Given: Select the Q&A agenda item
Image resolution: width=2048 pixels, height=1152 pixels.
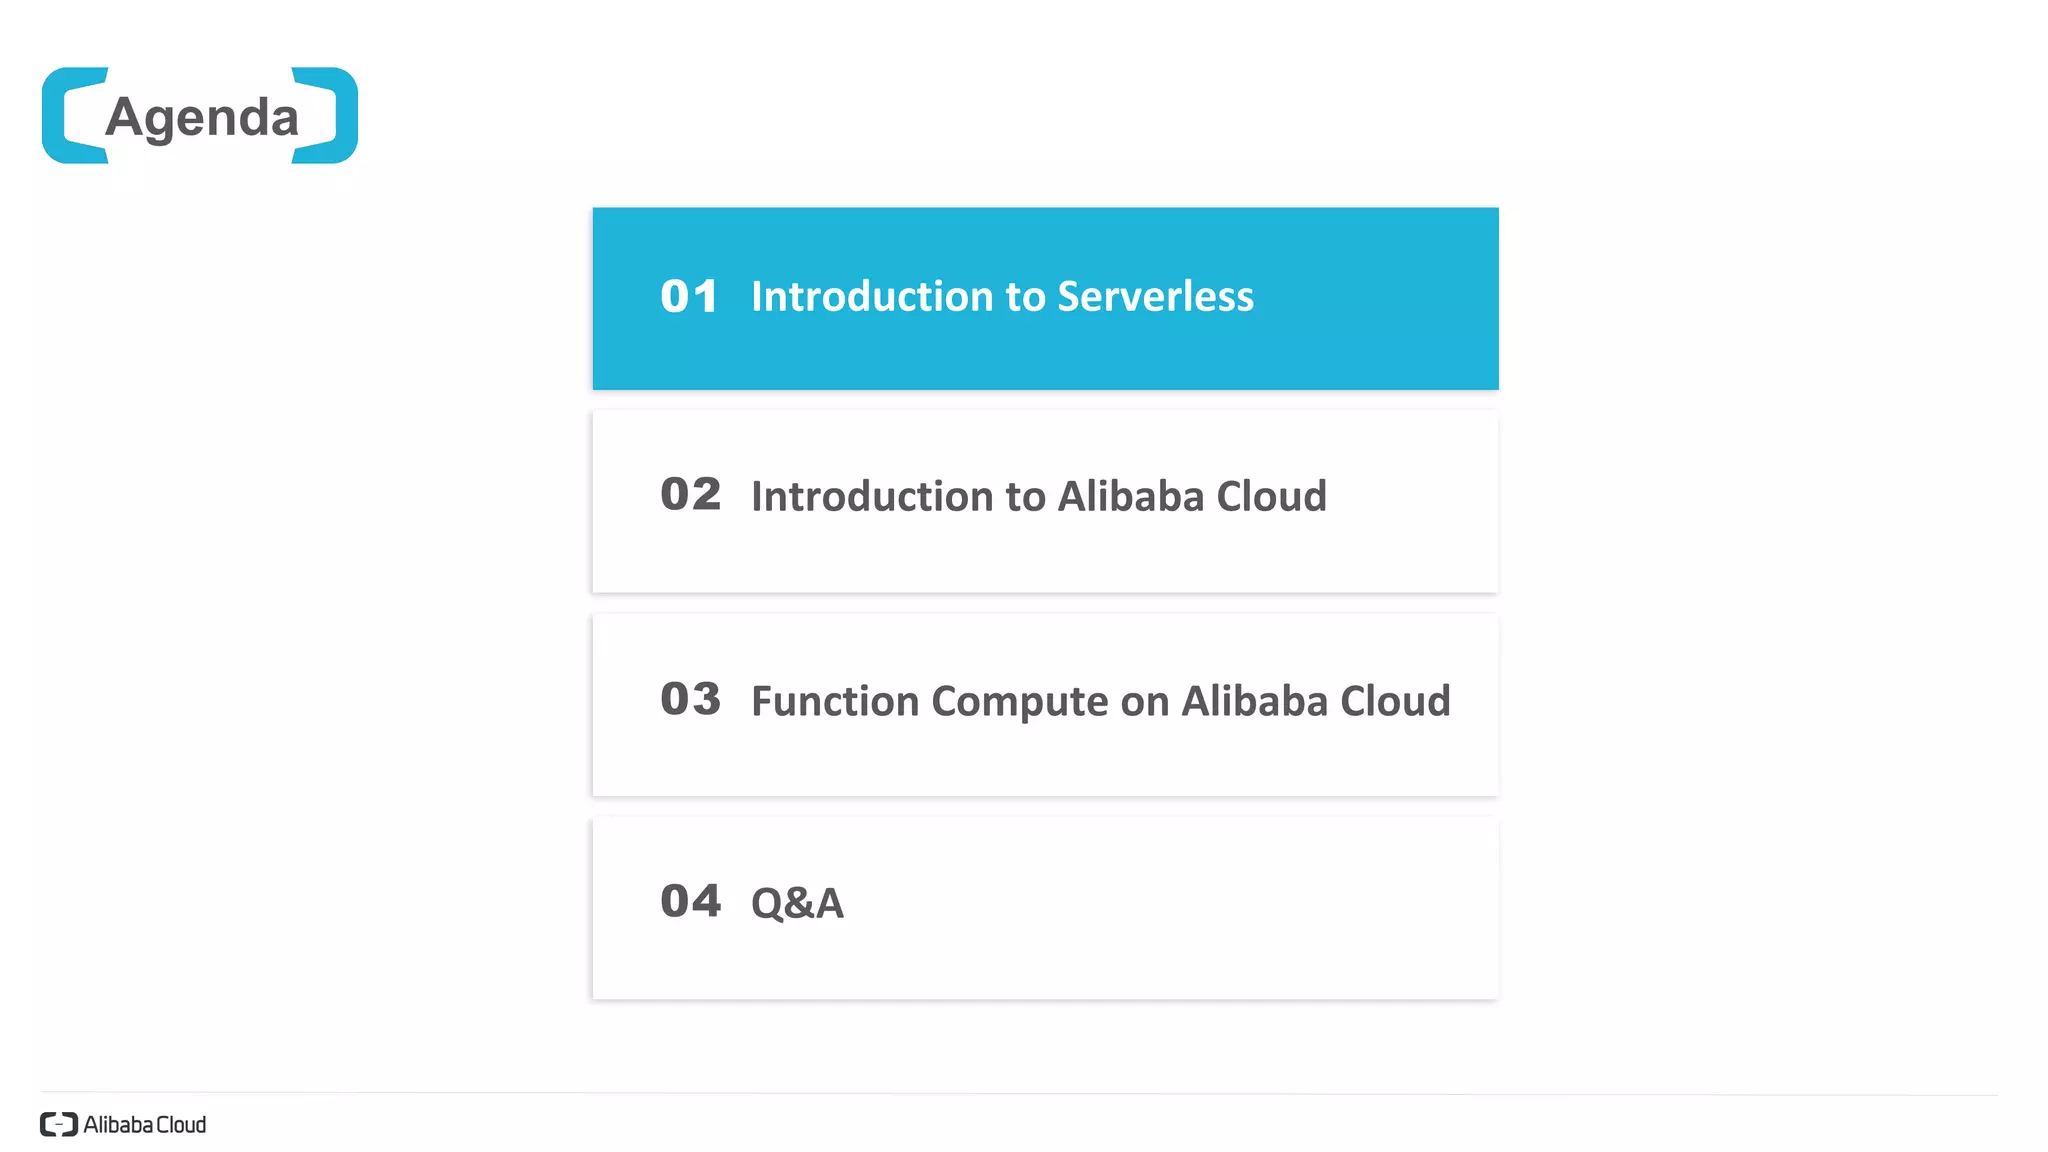Looking at the screenshot, I should point(1045,908).
